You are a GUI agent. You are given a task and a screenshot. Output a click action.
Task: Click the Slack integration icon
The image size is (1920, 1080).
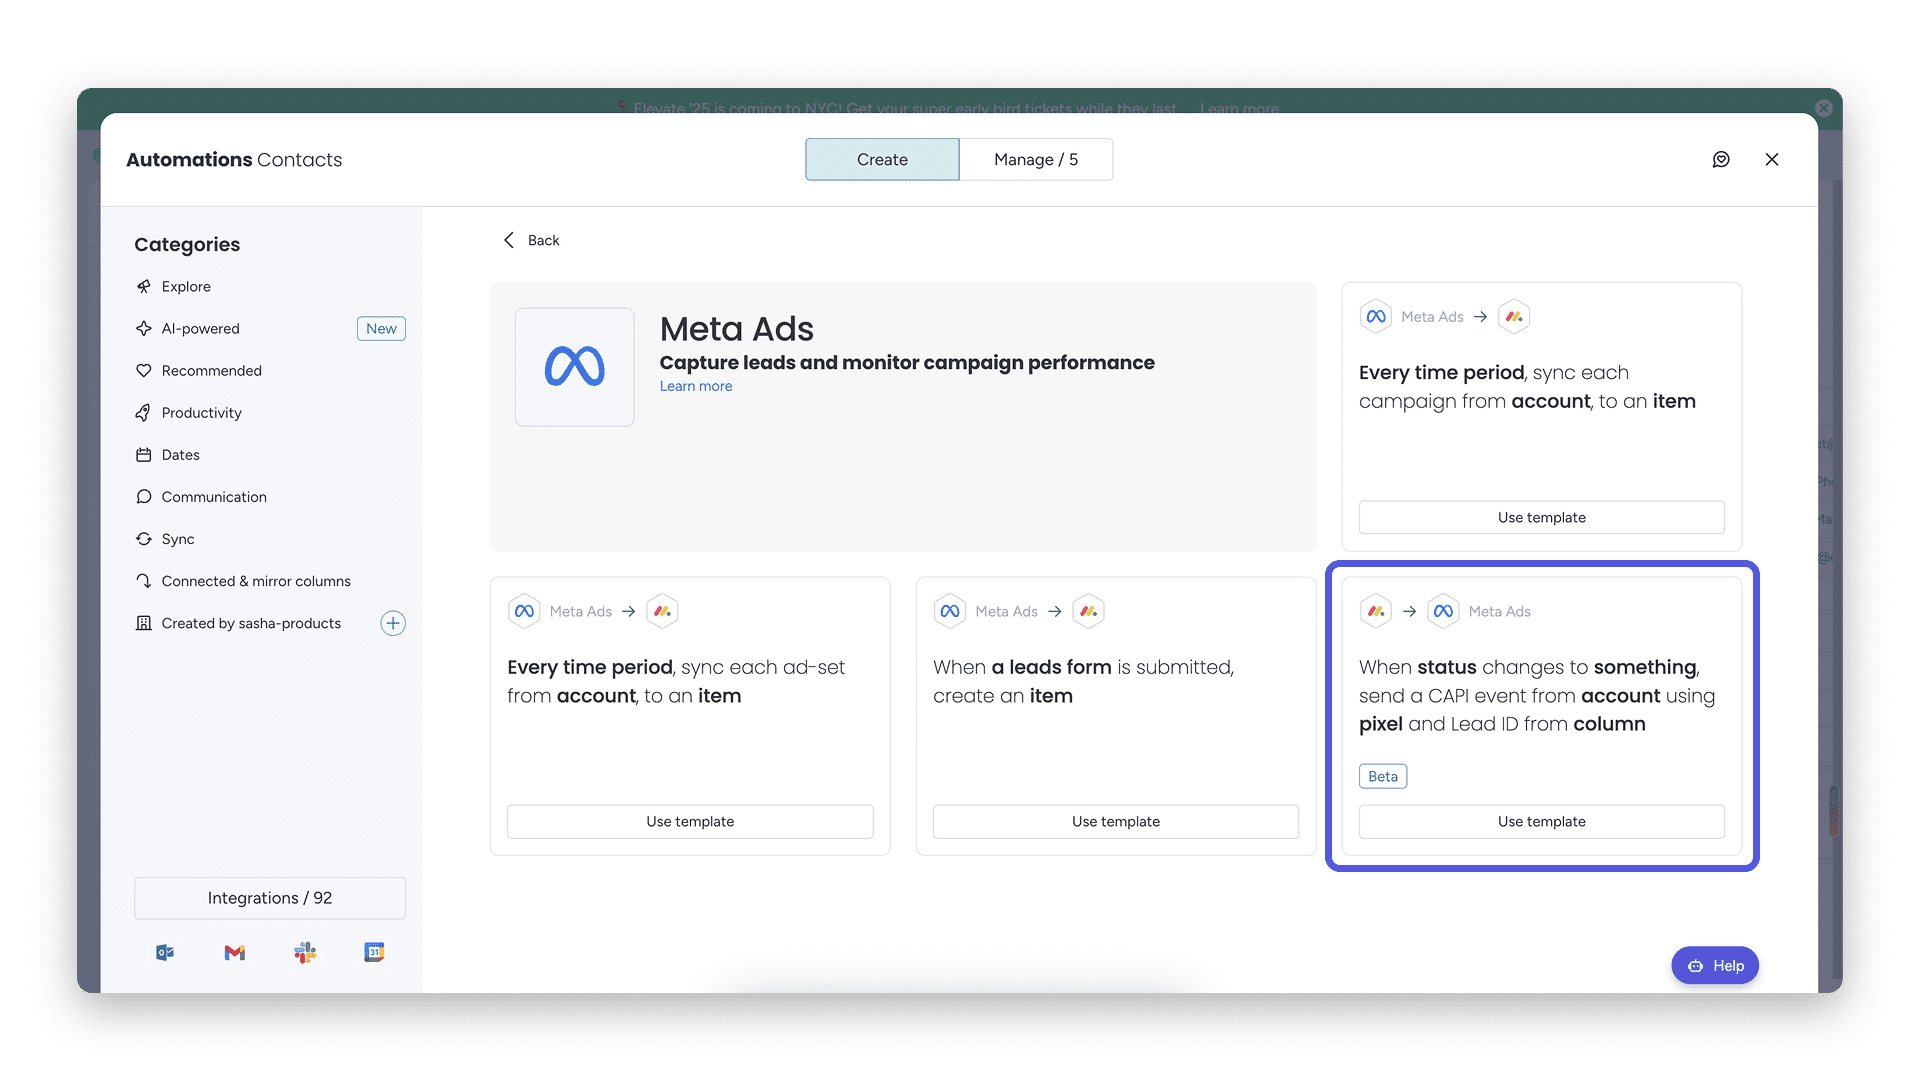[x=305, y=953]
